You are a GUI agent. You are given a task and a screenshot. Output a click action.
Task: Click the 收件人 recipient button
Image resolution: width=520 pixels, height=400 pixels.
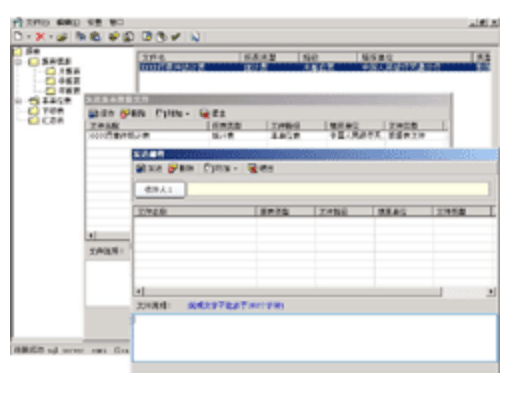coord(160,190)
